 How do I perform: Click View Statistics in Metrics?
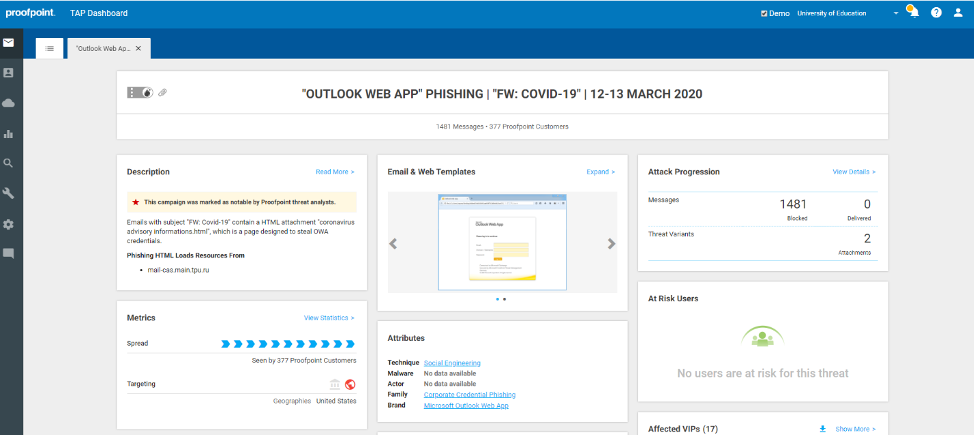click(x=329, y=318)
